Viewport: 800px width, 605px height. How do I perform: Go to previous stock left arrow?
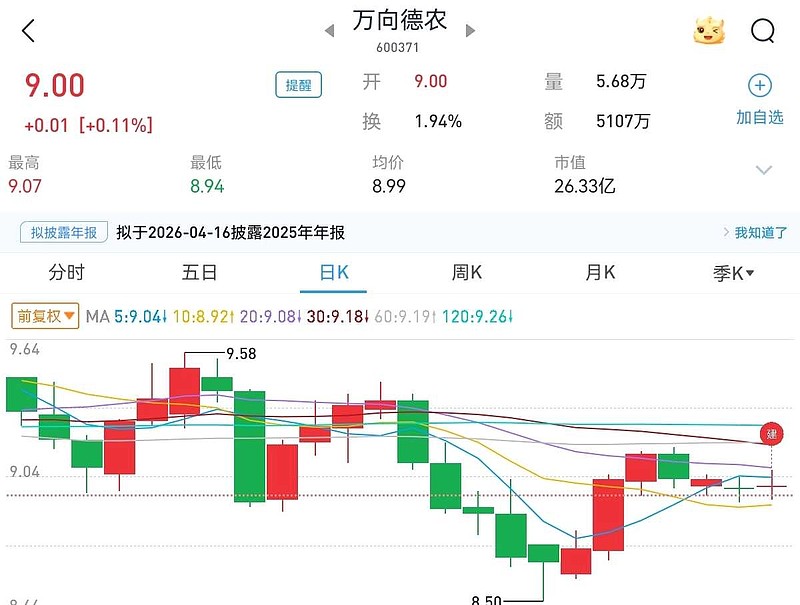coord(329,31)
